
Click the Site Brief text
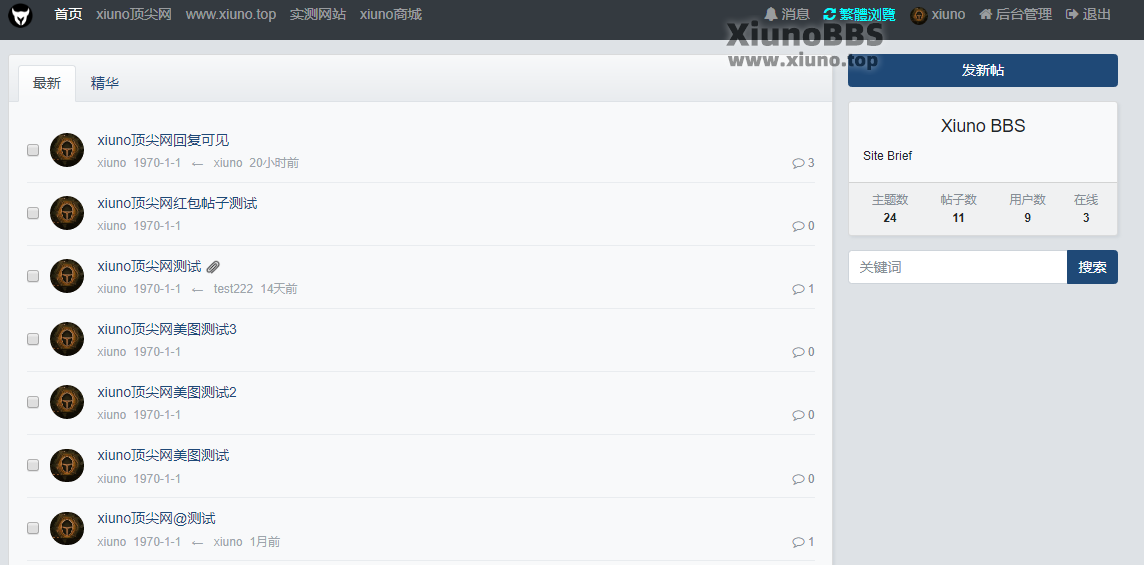tap(887, 155)
